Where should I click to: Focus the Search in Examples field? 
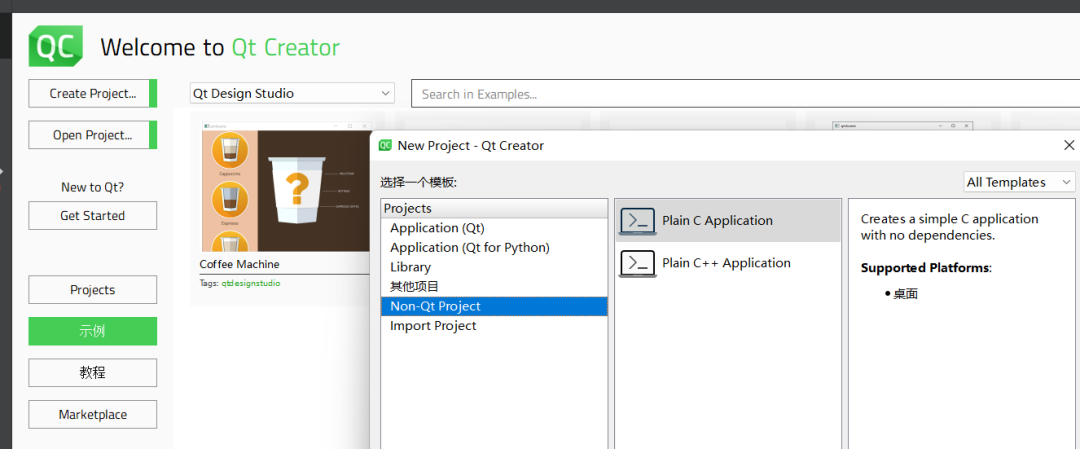745,94
